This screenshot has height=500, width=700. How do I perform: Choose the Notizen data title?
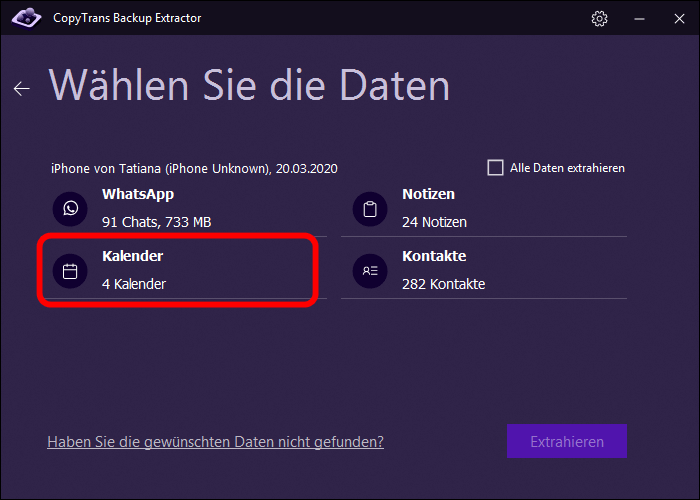(x=429, y=194)
